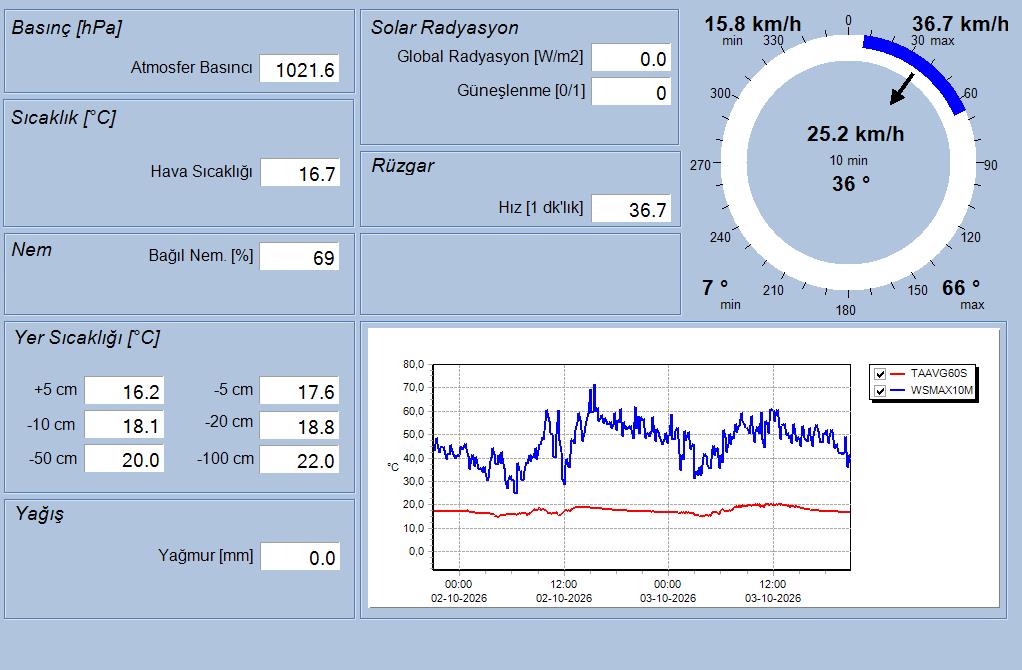Screen dimensions: 1022x670
Task: Click the black wind direction arrow
Action: [x=902, y=89]
